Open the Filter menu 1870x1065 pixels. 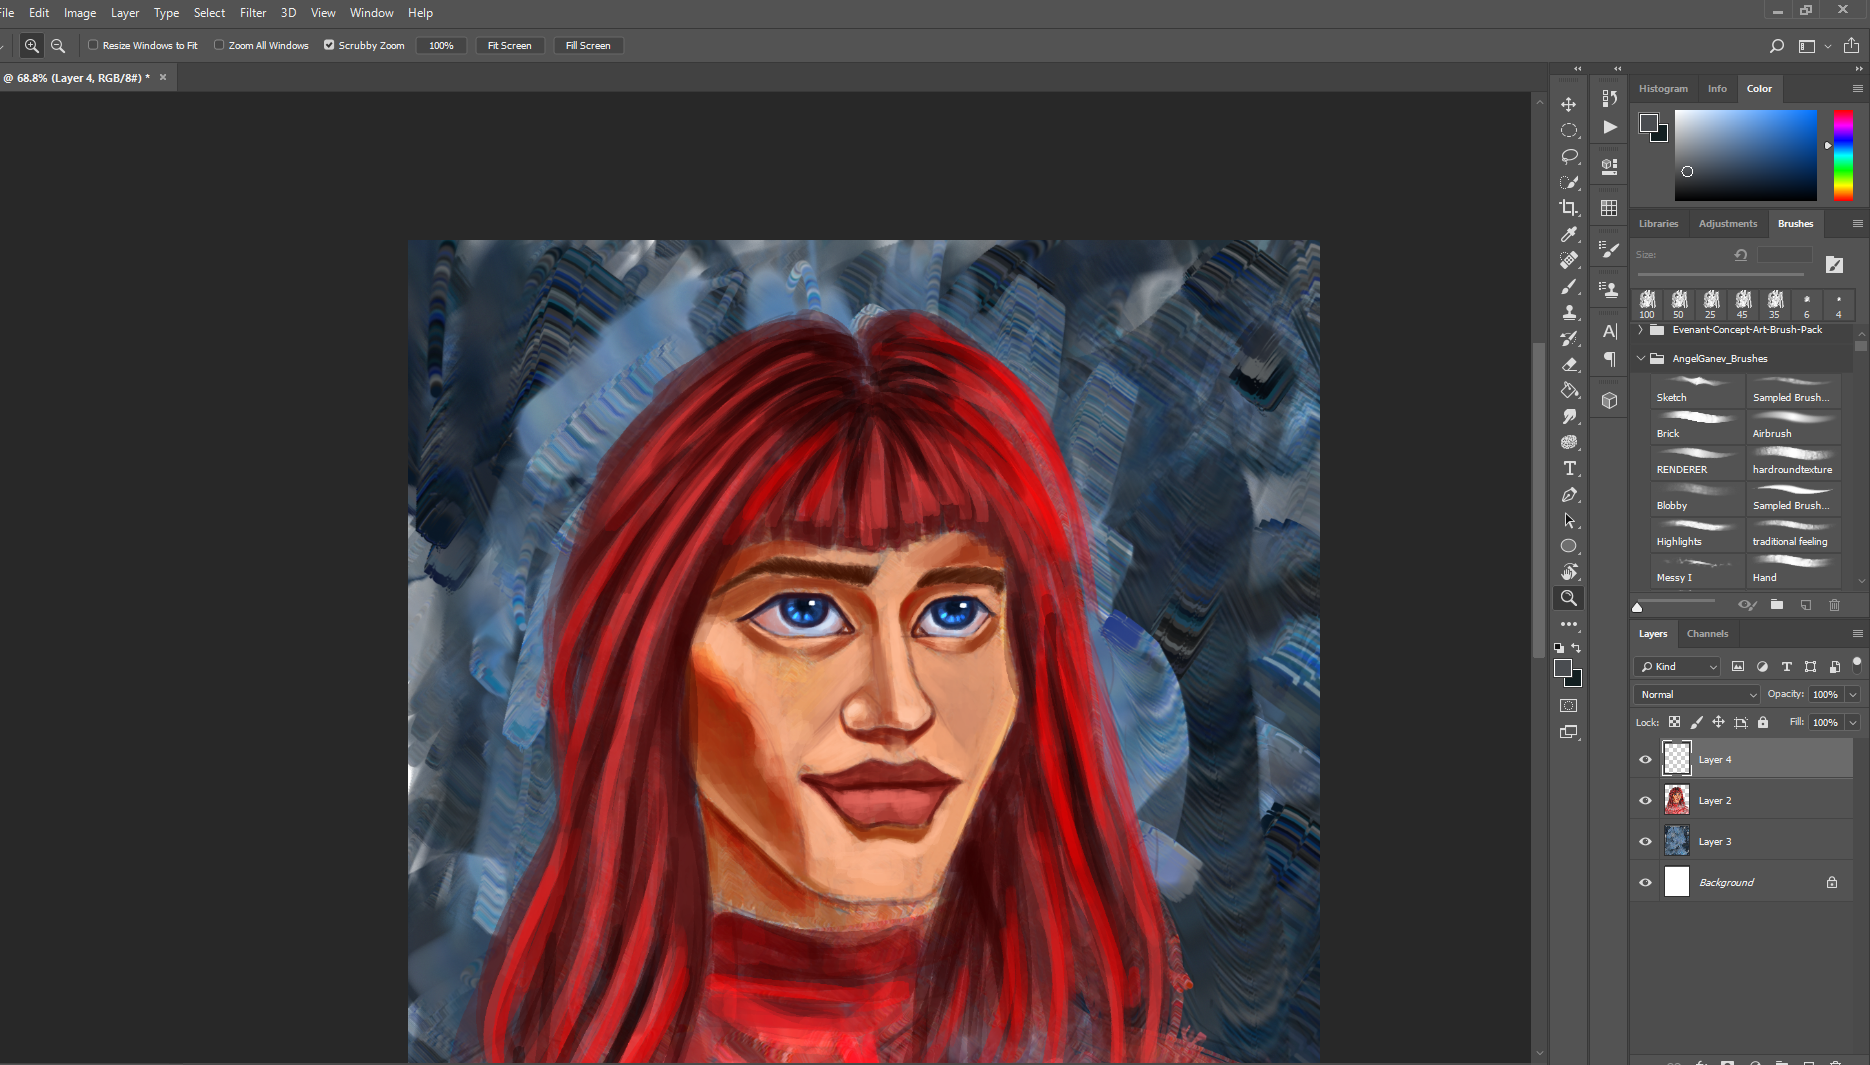253,13
